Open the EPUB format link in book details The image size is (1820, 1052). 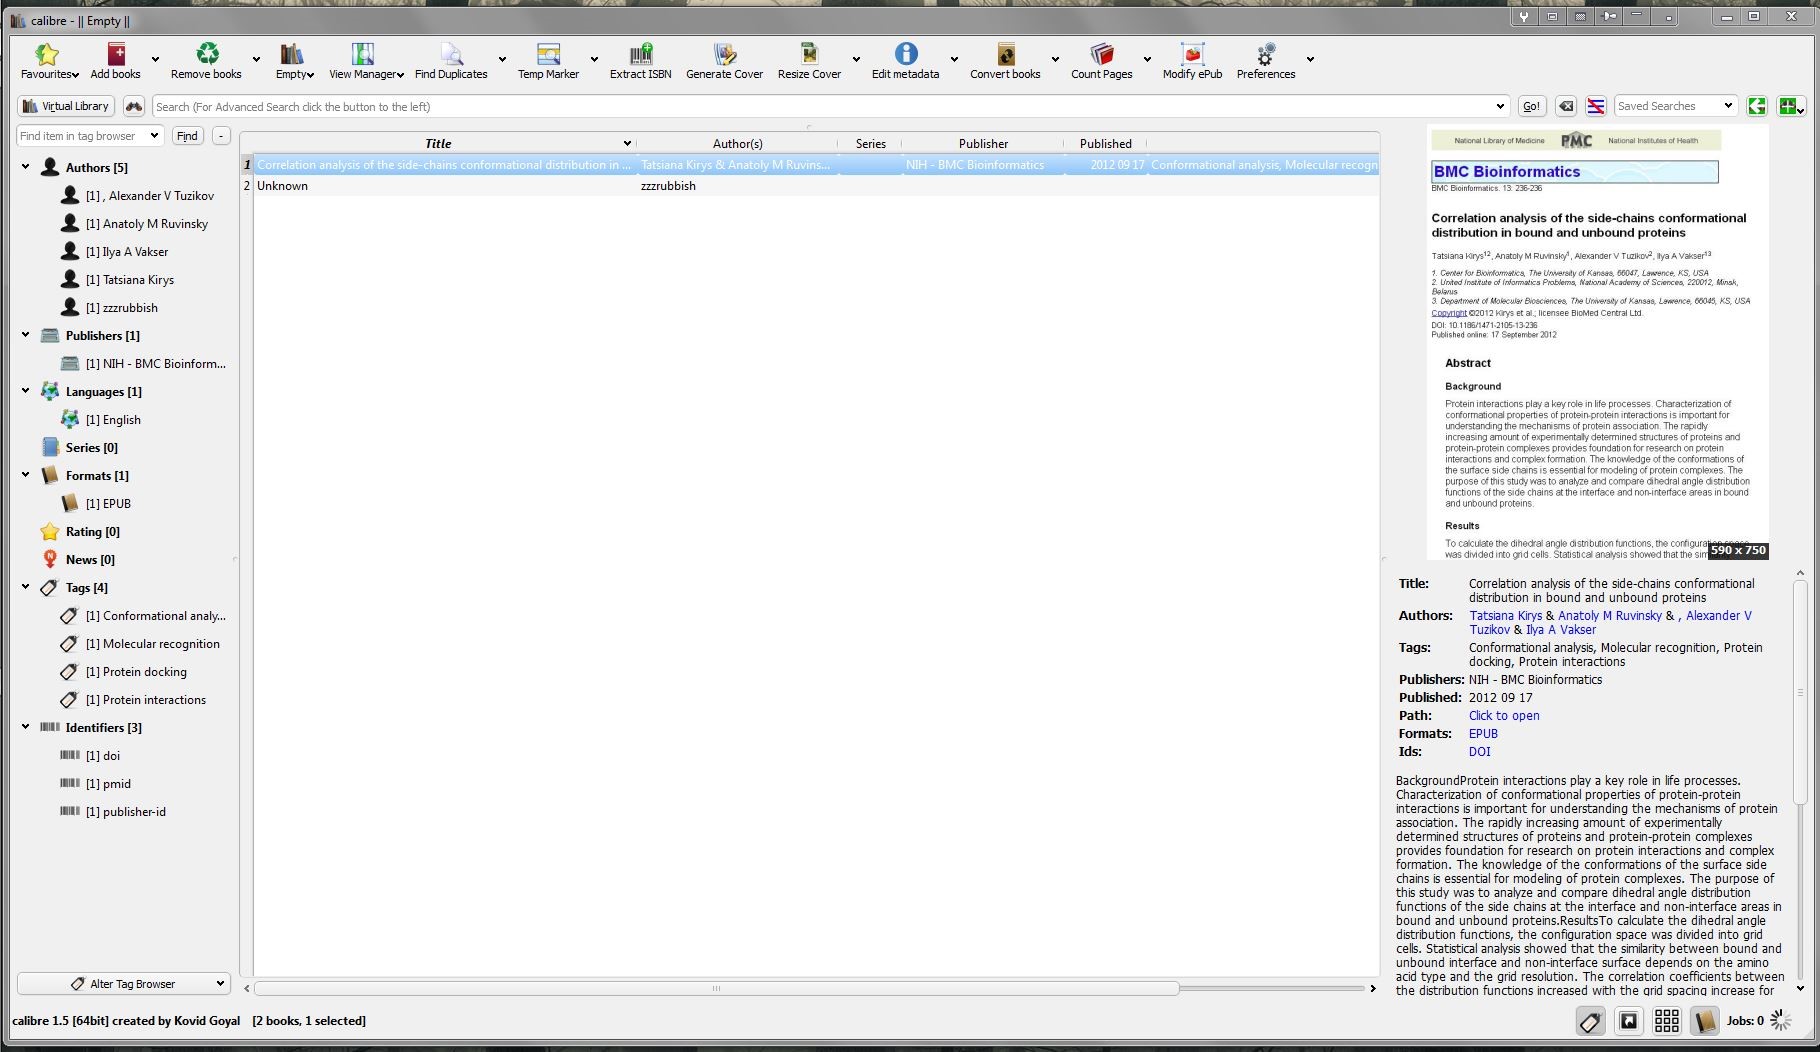click(x=1483, y=734)
